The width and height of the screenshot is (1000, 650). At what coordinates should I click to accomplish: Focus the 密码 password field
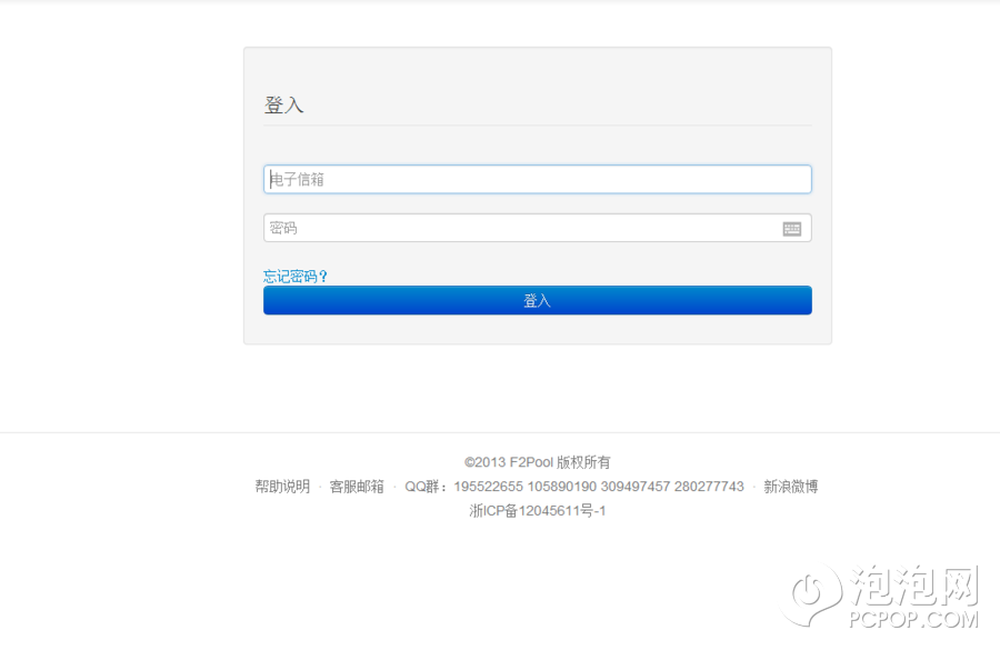(537, 228)
